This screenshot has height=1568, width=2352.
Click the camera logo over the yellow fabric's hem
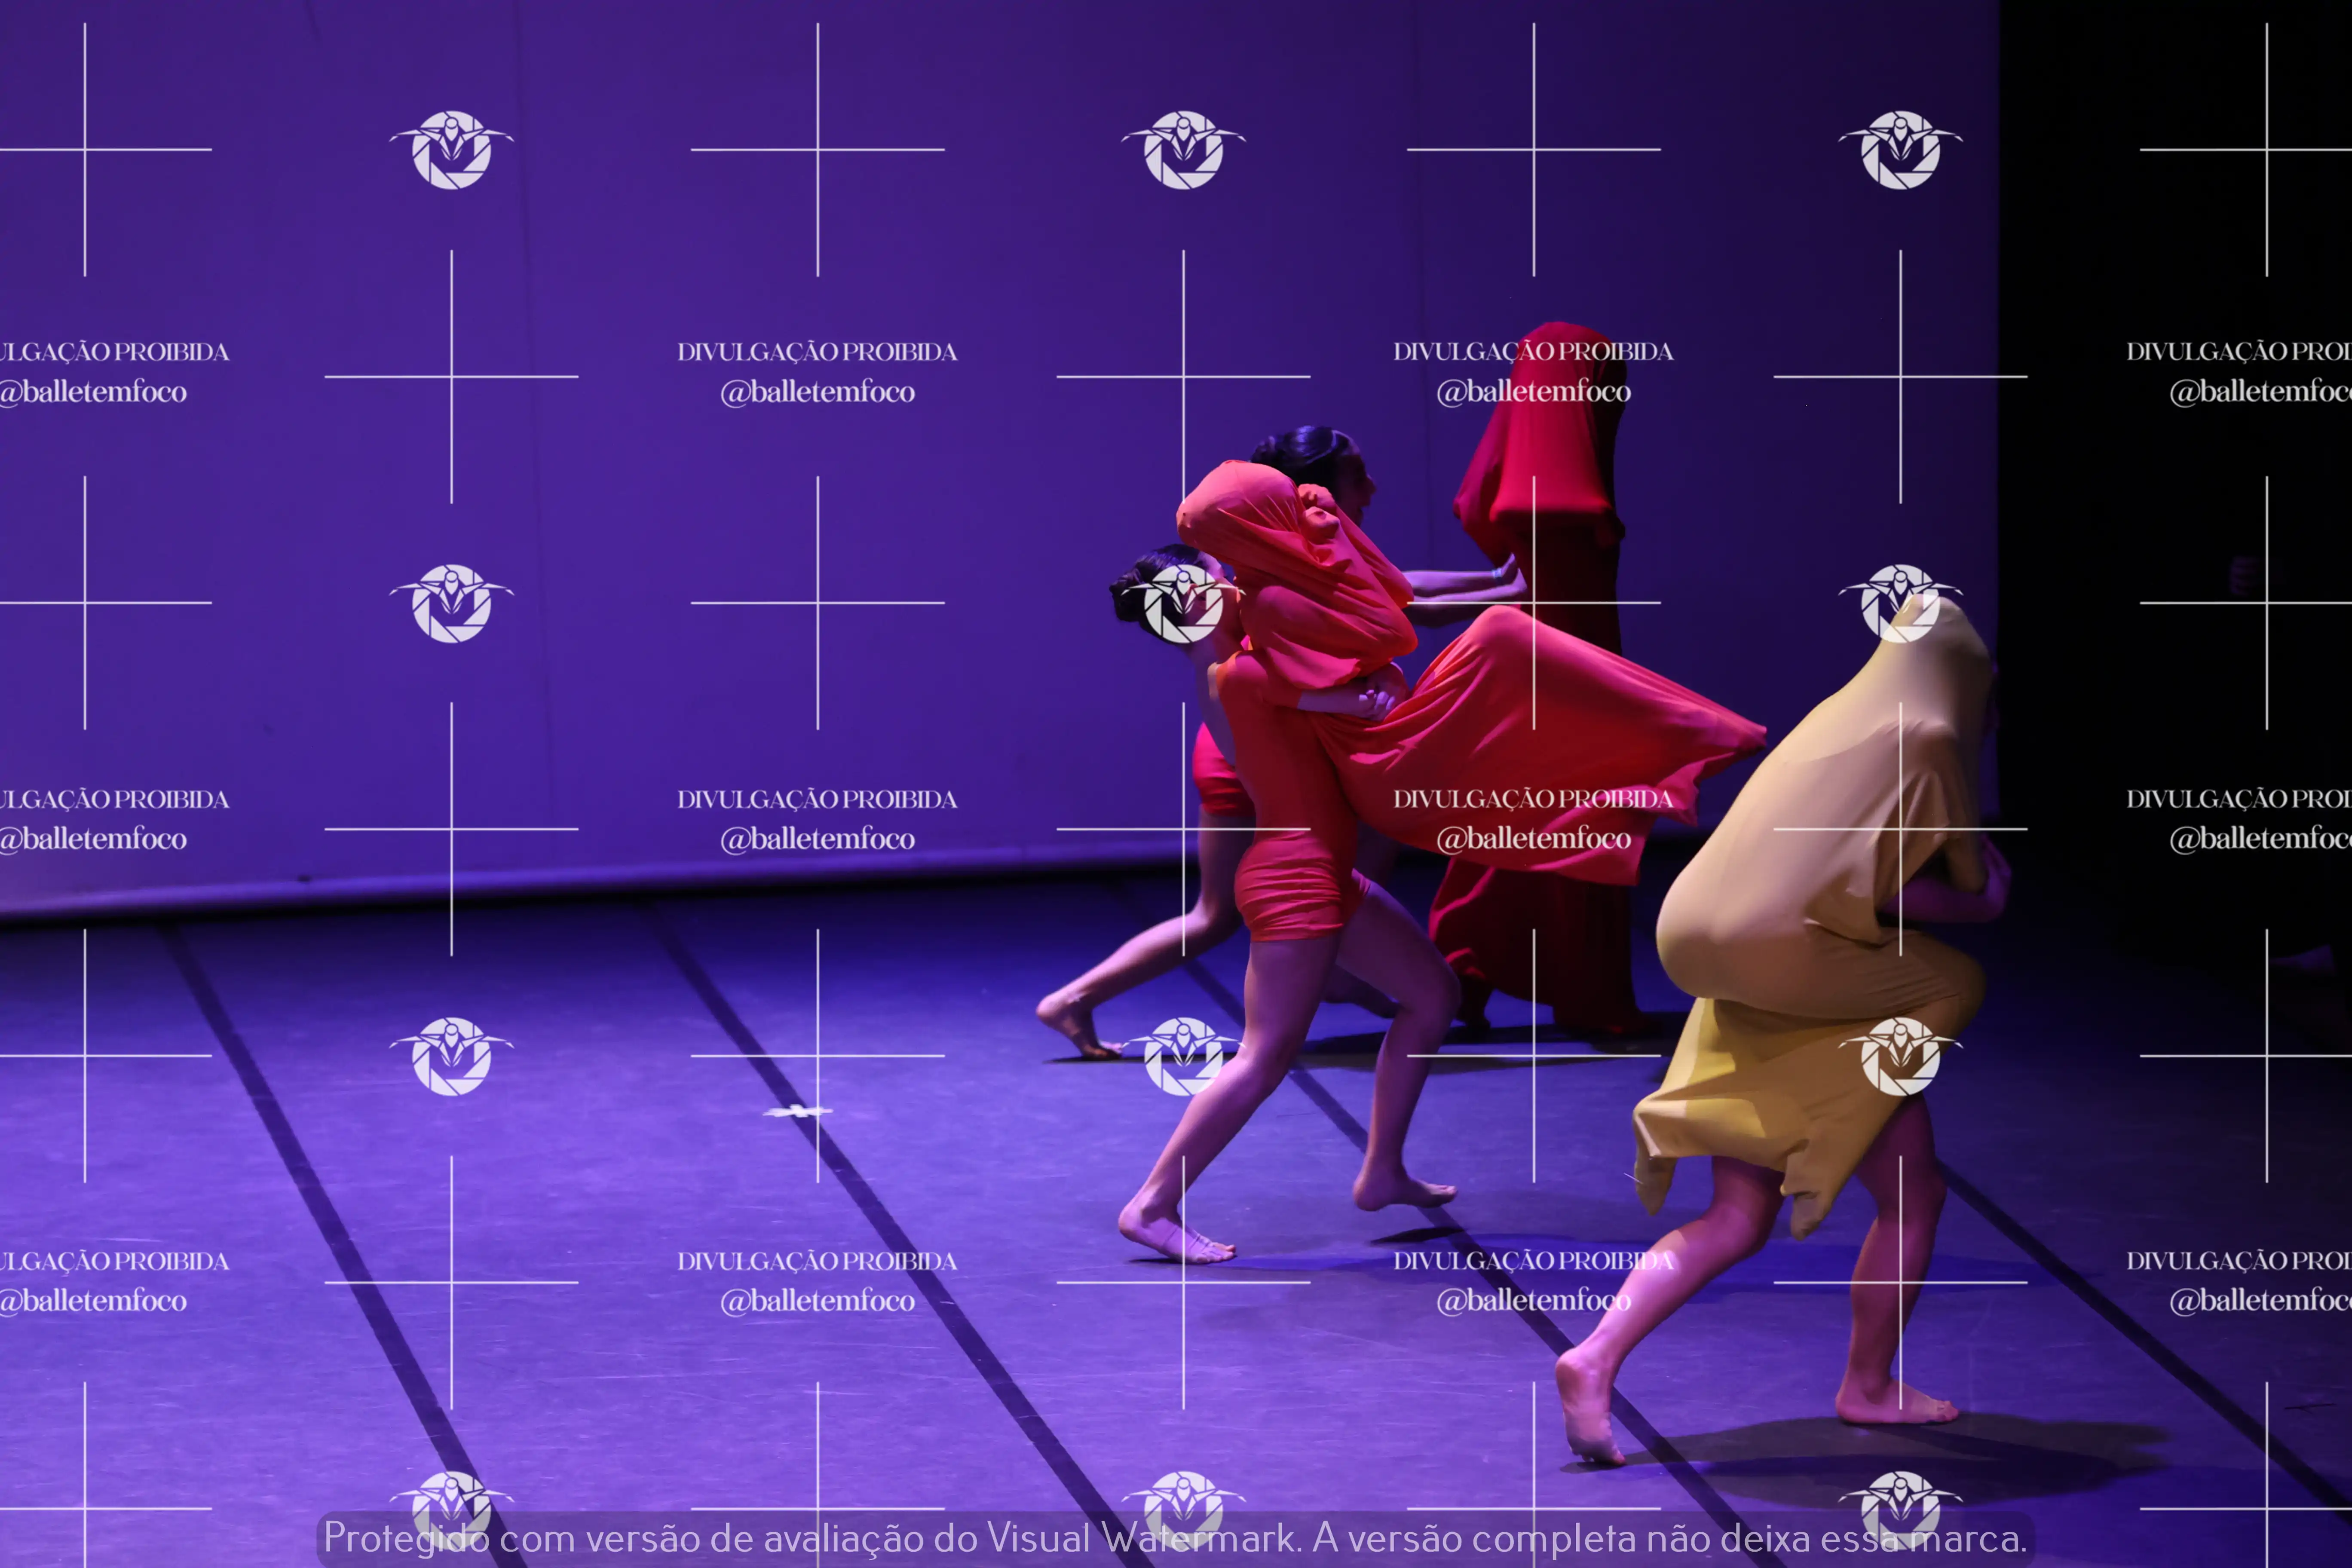pos(1900,1056)
